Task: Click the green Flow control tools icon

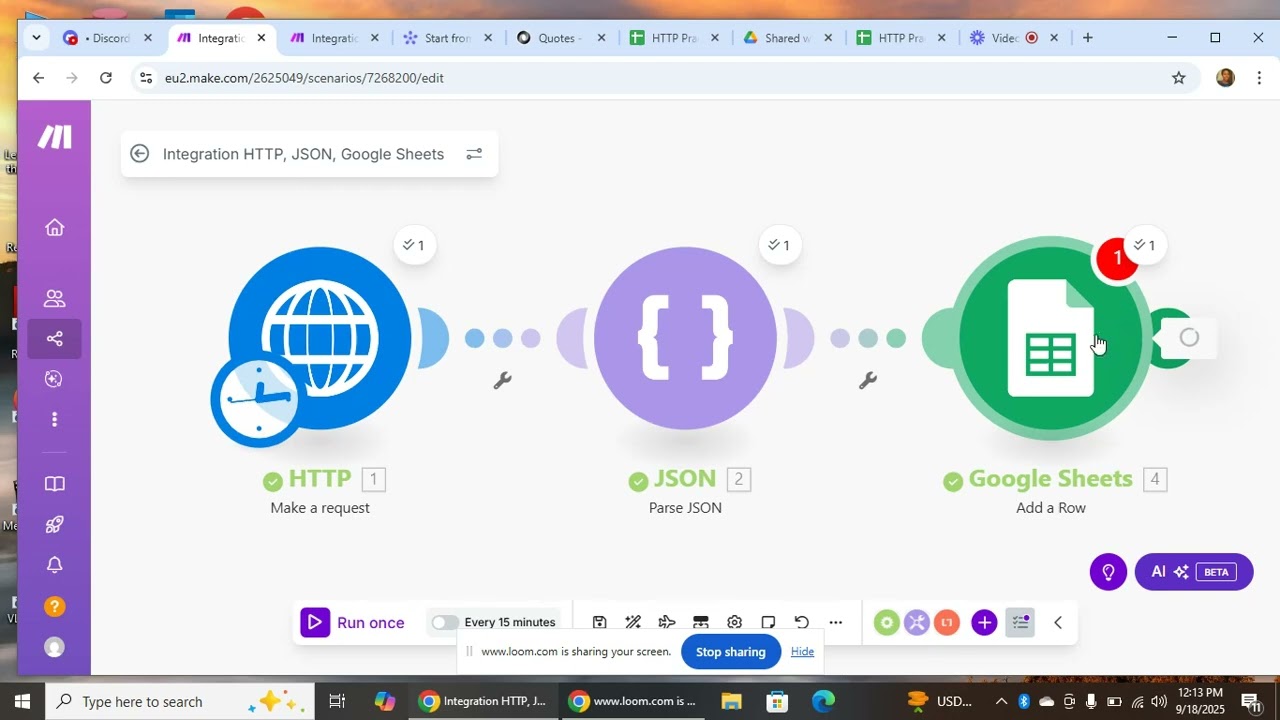Action: [x=887, y=623]
